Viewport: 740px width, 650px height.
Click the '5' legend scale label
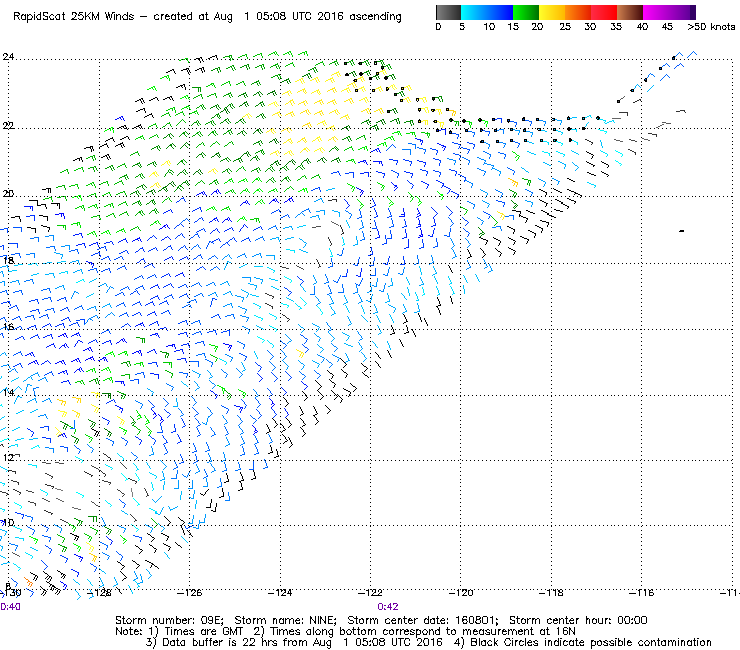(x=462, y=27)
